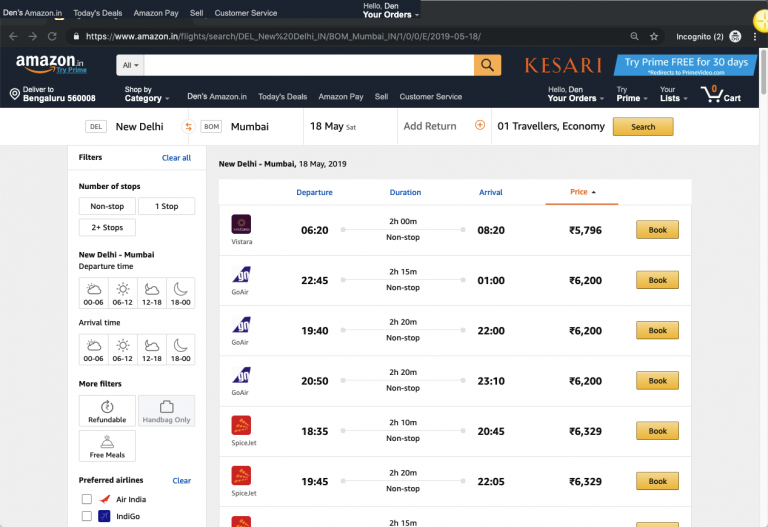The width and height of the screenshot is (768, 527).
Task: Click the Amazon.in logo
Action: coord(50,64)
